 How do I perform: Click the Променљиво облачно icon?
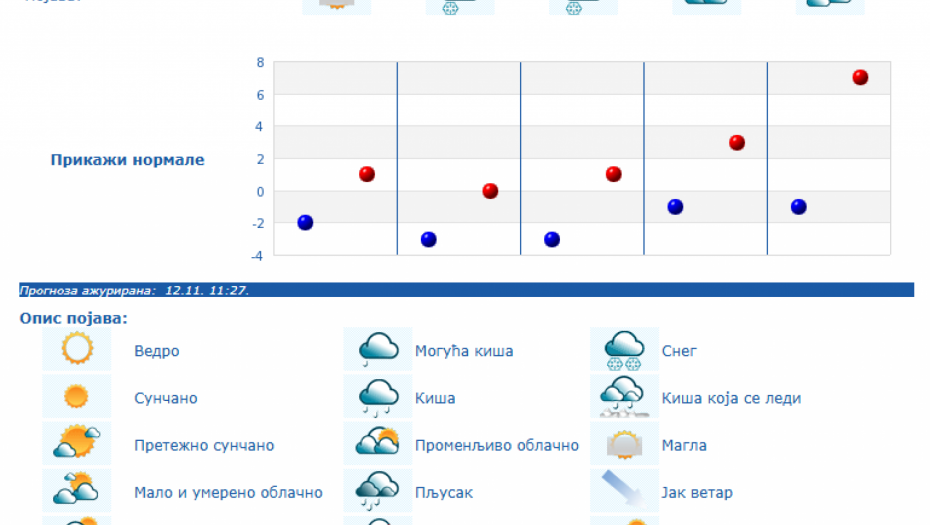pyautogui.click(x=378, y=443)
